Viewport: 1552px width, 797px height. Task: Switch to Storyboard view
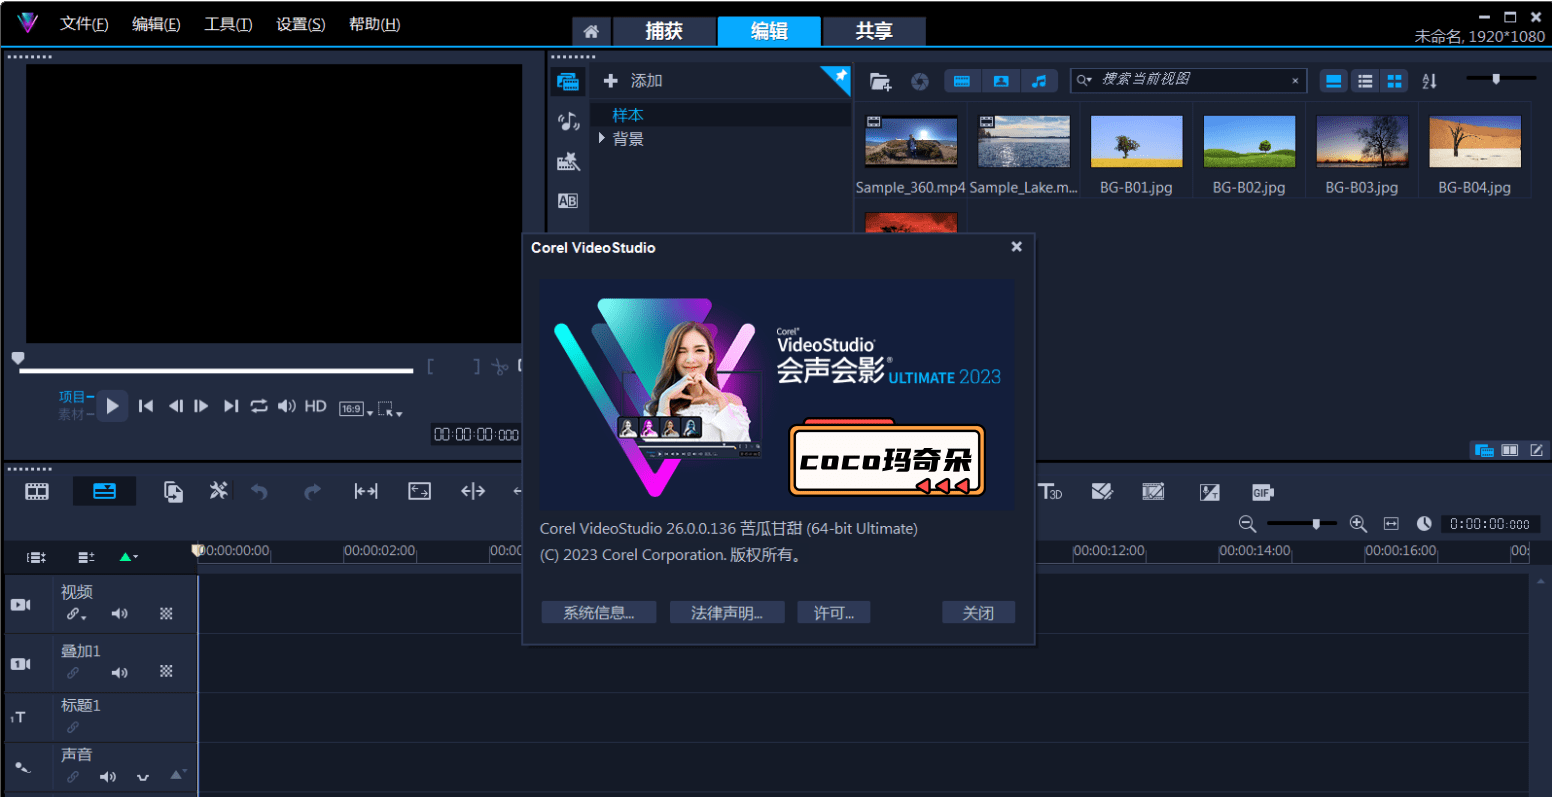pos(37,491)
